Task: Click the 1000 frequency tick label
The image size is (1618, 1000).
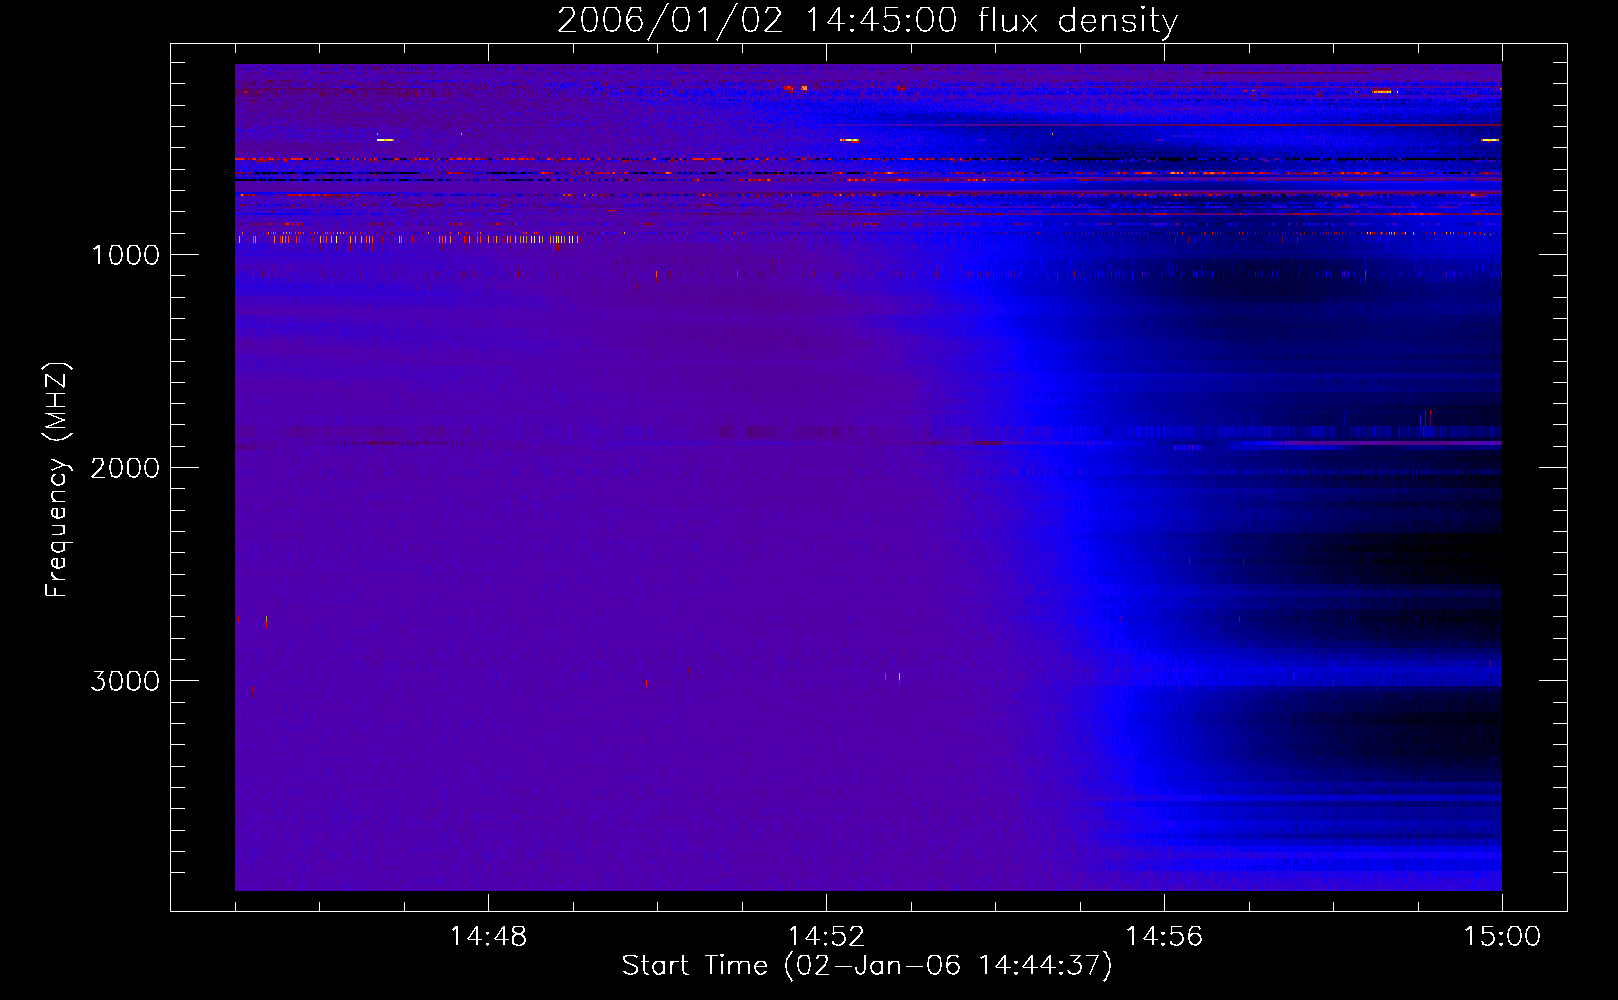Action: click(125, 255)
